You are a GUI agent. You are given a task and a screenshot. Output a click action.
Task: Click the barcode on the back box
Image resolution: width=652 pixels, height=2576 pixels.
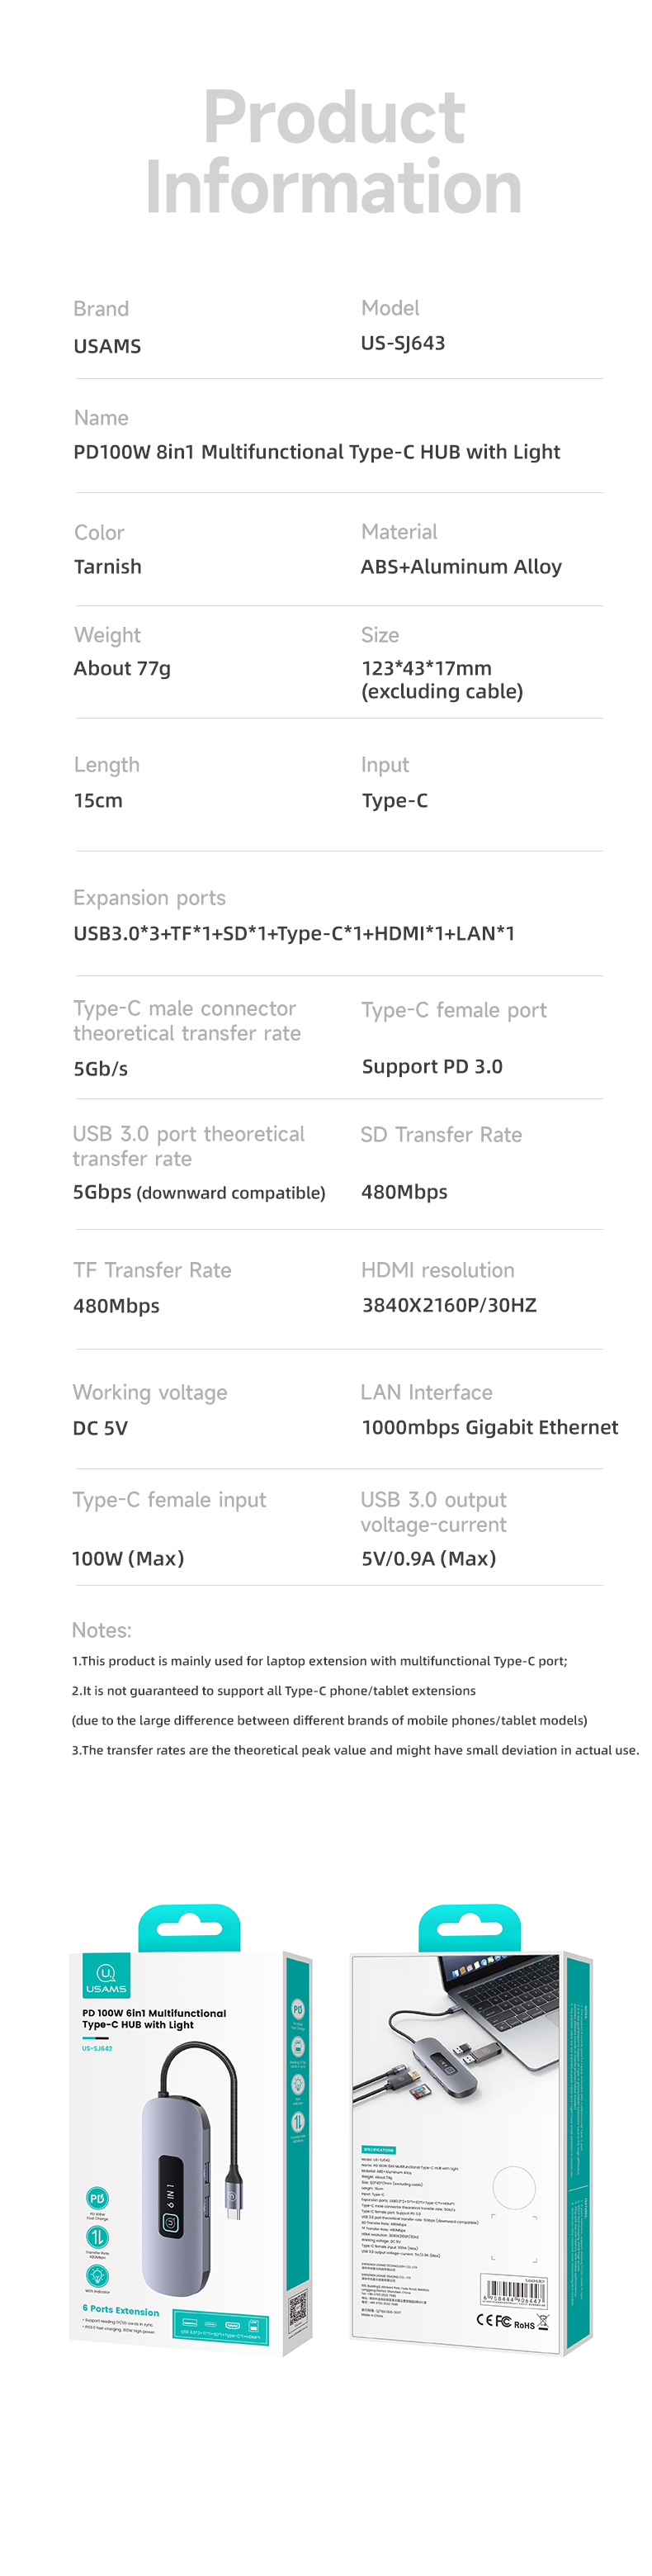[x=514, y=2292]
